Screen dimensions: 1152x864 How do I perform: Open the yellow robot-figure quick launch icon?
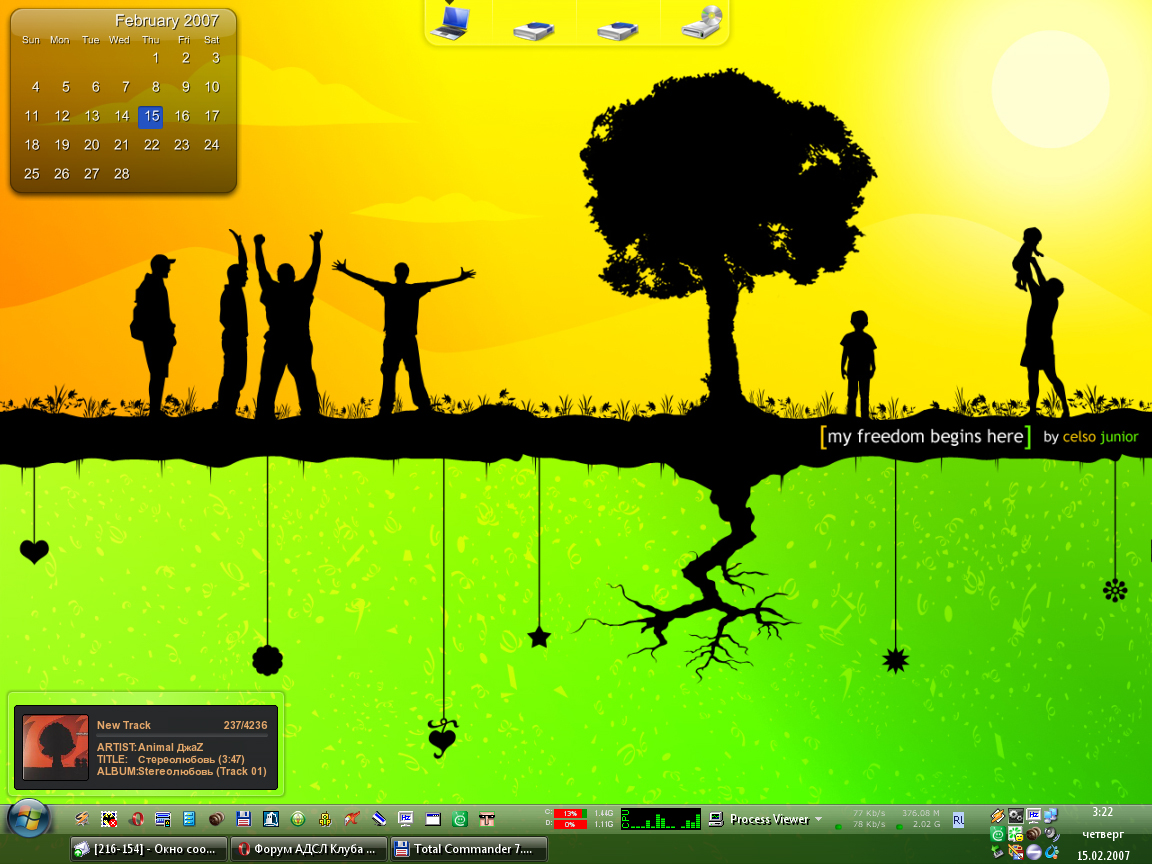coord(325,818)
